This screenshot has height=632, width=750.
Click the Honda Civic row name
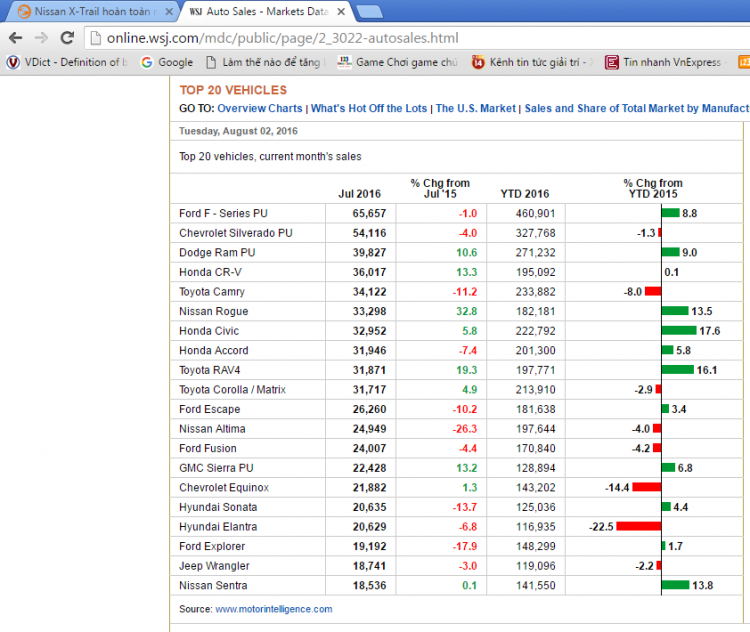pos(209,331)
